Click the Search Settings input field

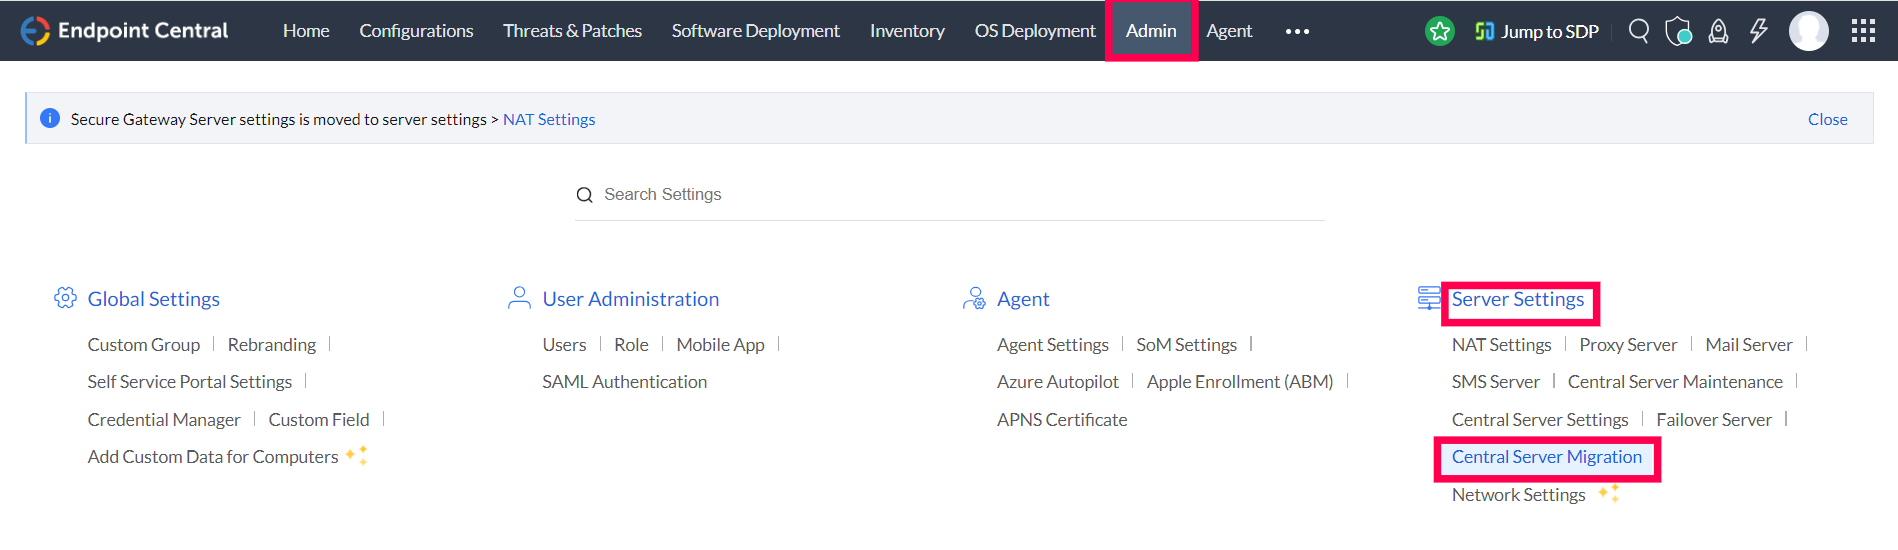(950, 194)
